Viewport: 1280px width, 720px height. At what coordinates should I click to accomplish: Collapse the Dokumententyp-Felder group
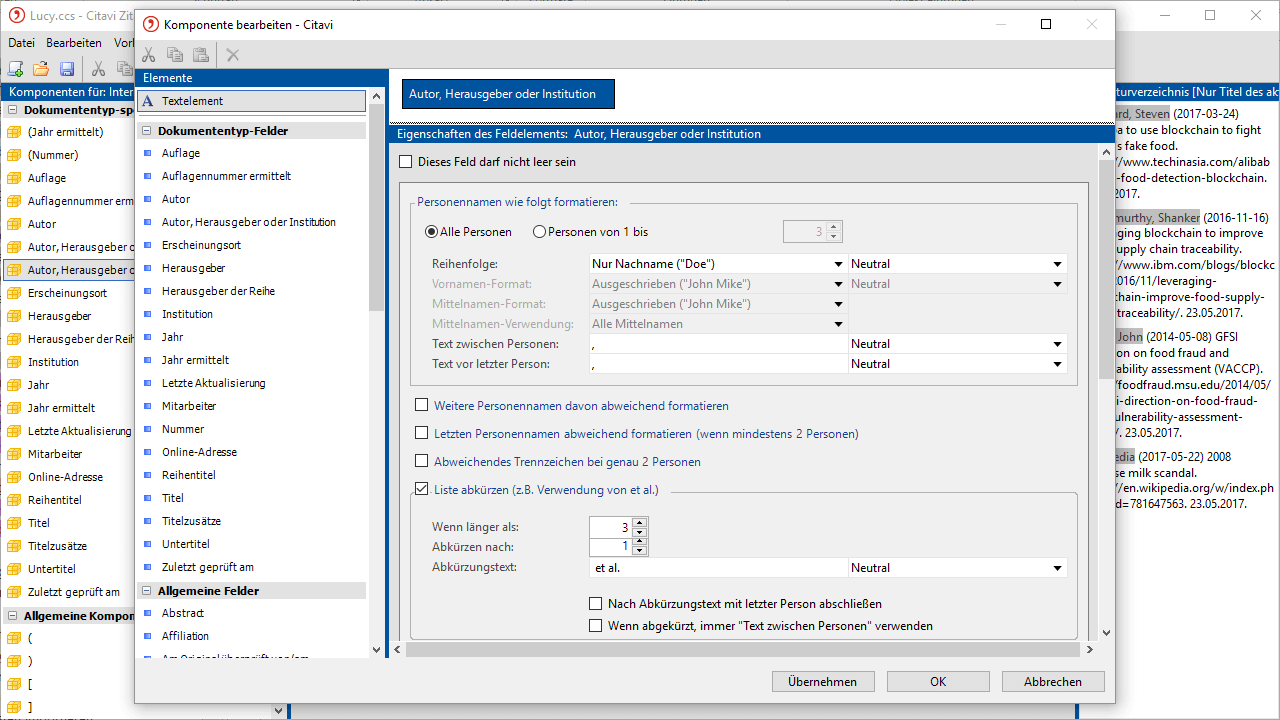(x=147, y=131)
